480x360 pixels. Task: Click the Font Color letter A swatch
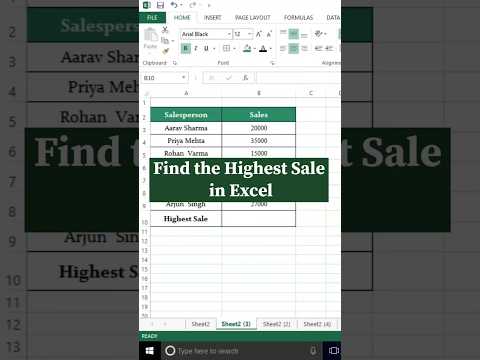pyautogui.click(x=263, y=49)
